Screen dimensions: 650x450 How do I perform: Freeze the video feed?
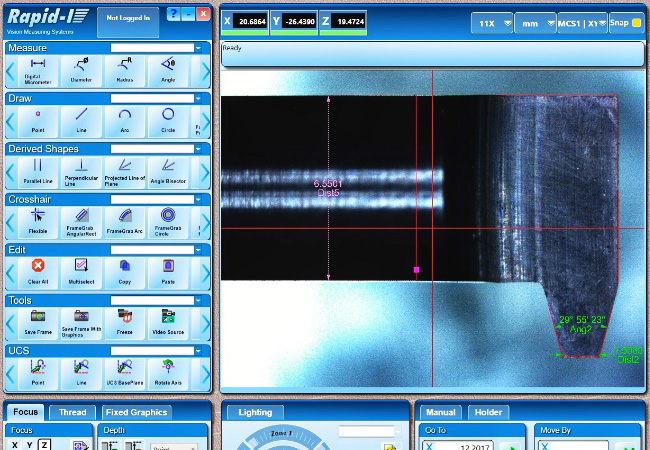124,320
